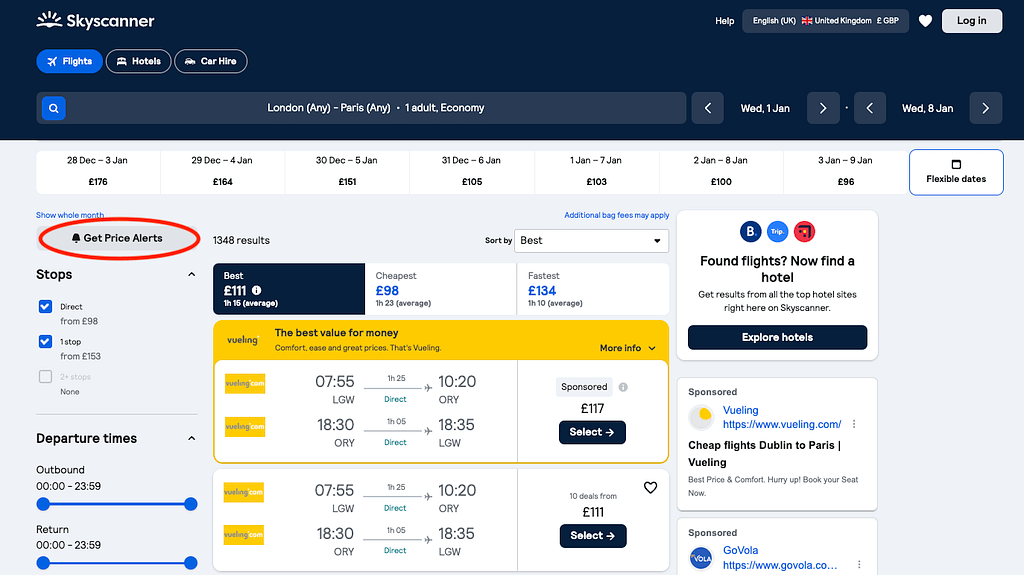Open saved favourites heart in header
Image resolution: width=1024 pixels, height=575 pixels.
[x=925, y=21]
